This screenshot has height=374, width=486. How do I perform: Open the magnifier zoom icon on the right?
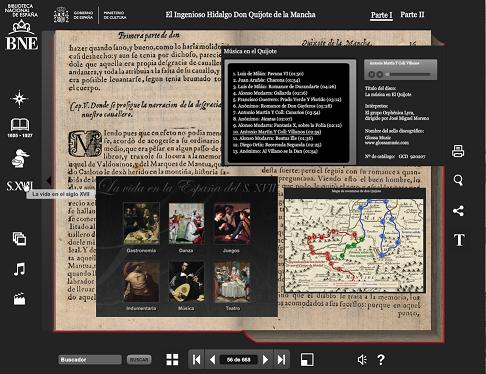coord(458,180)
